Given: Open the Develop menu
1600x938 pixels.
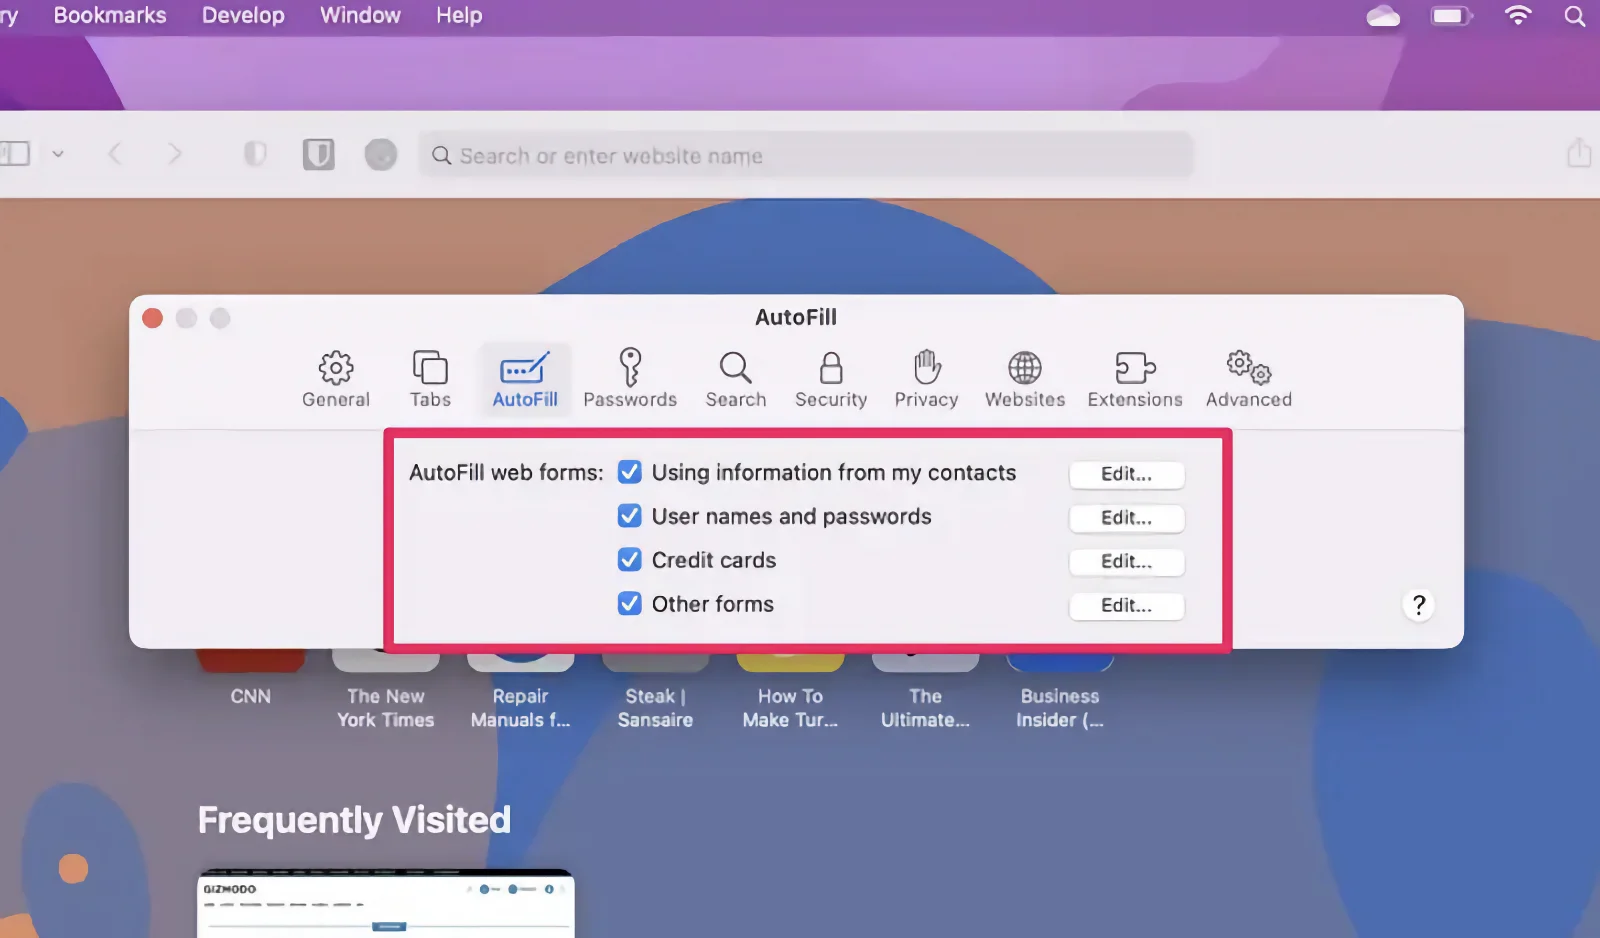Looking at the screenshot, I should pyautogui.click(x=243, y=16).
